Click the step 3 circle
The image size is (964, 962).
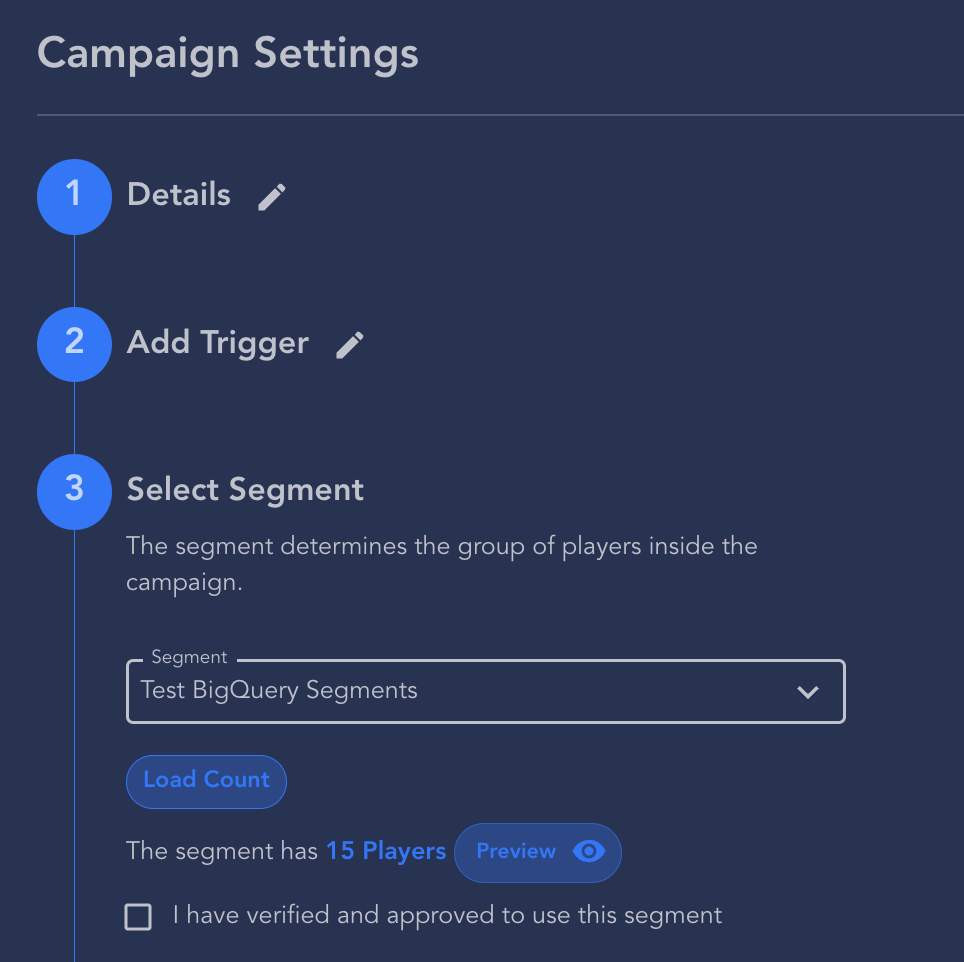coord(74,490)
